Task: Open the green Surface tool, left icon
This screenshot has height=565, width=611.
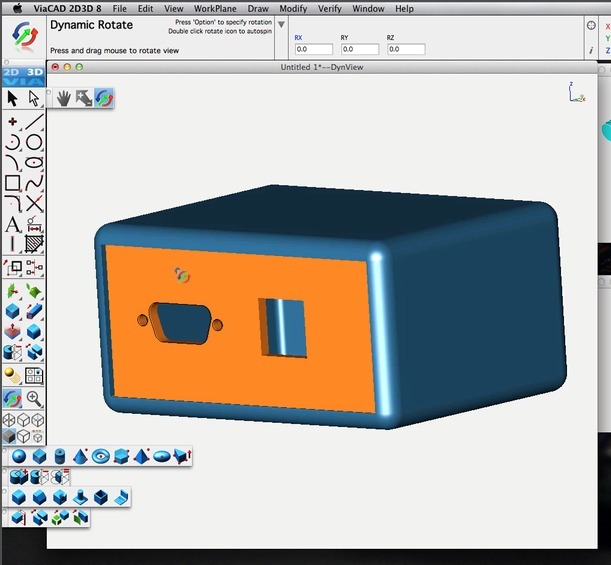Action: click(x=12, y=291)
